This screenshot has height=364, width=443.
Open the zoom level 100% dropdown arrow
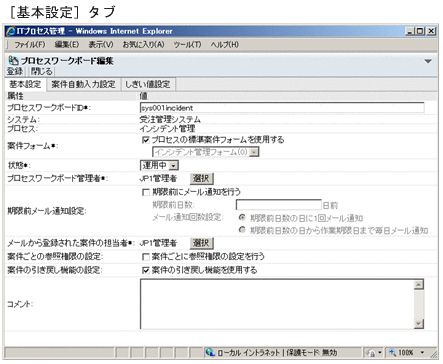(423, 352)
